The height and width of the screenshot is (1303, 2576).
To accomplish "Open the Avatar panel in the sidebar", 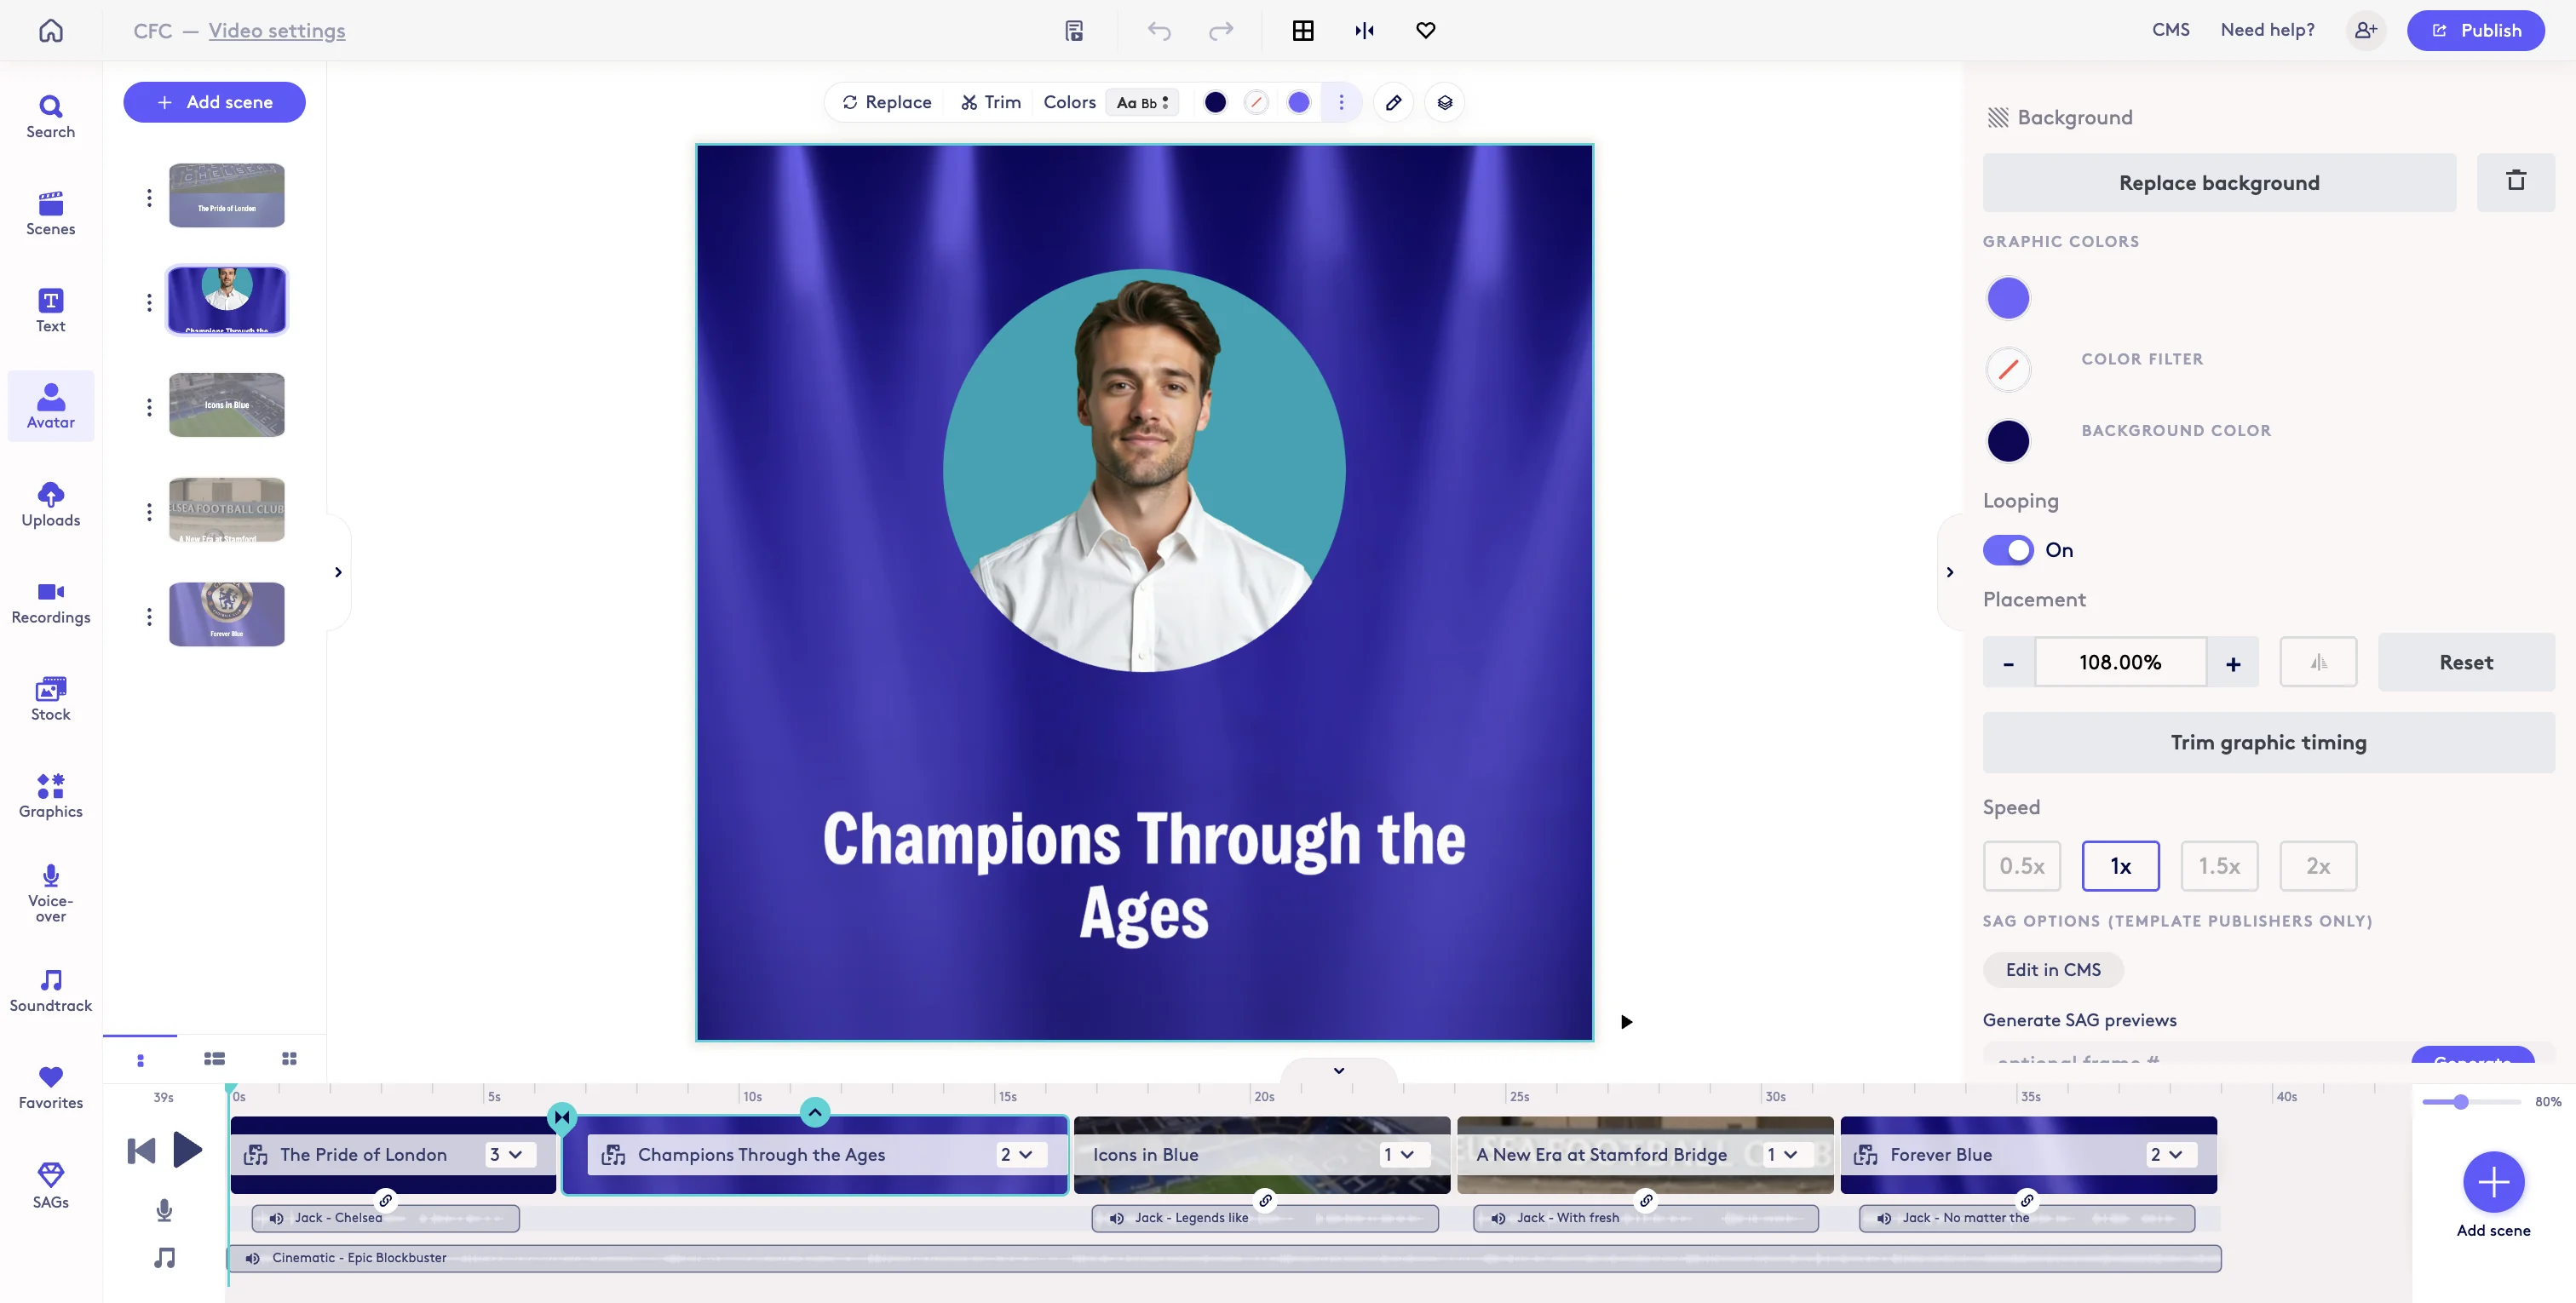I will [50, 405].
